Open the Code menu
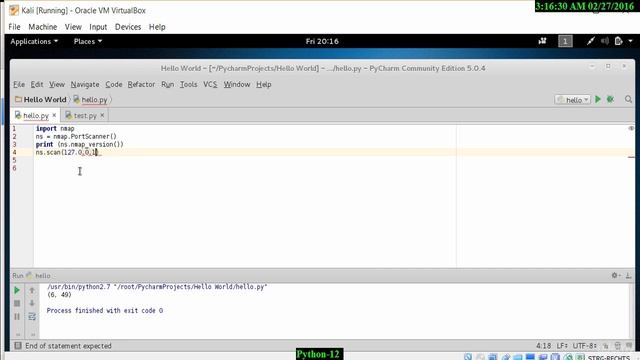The width and height of the screenshot is (640, 360). click(113, 84)
